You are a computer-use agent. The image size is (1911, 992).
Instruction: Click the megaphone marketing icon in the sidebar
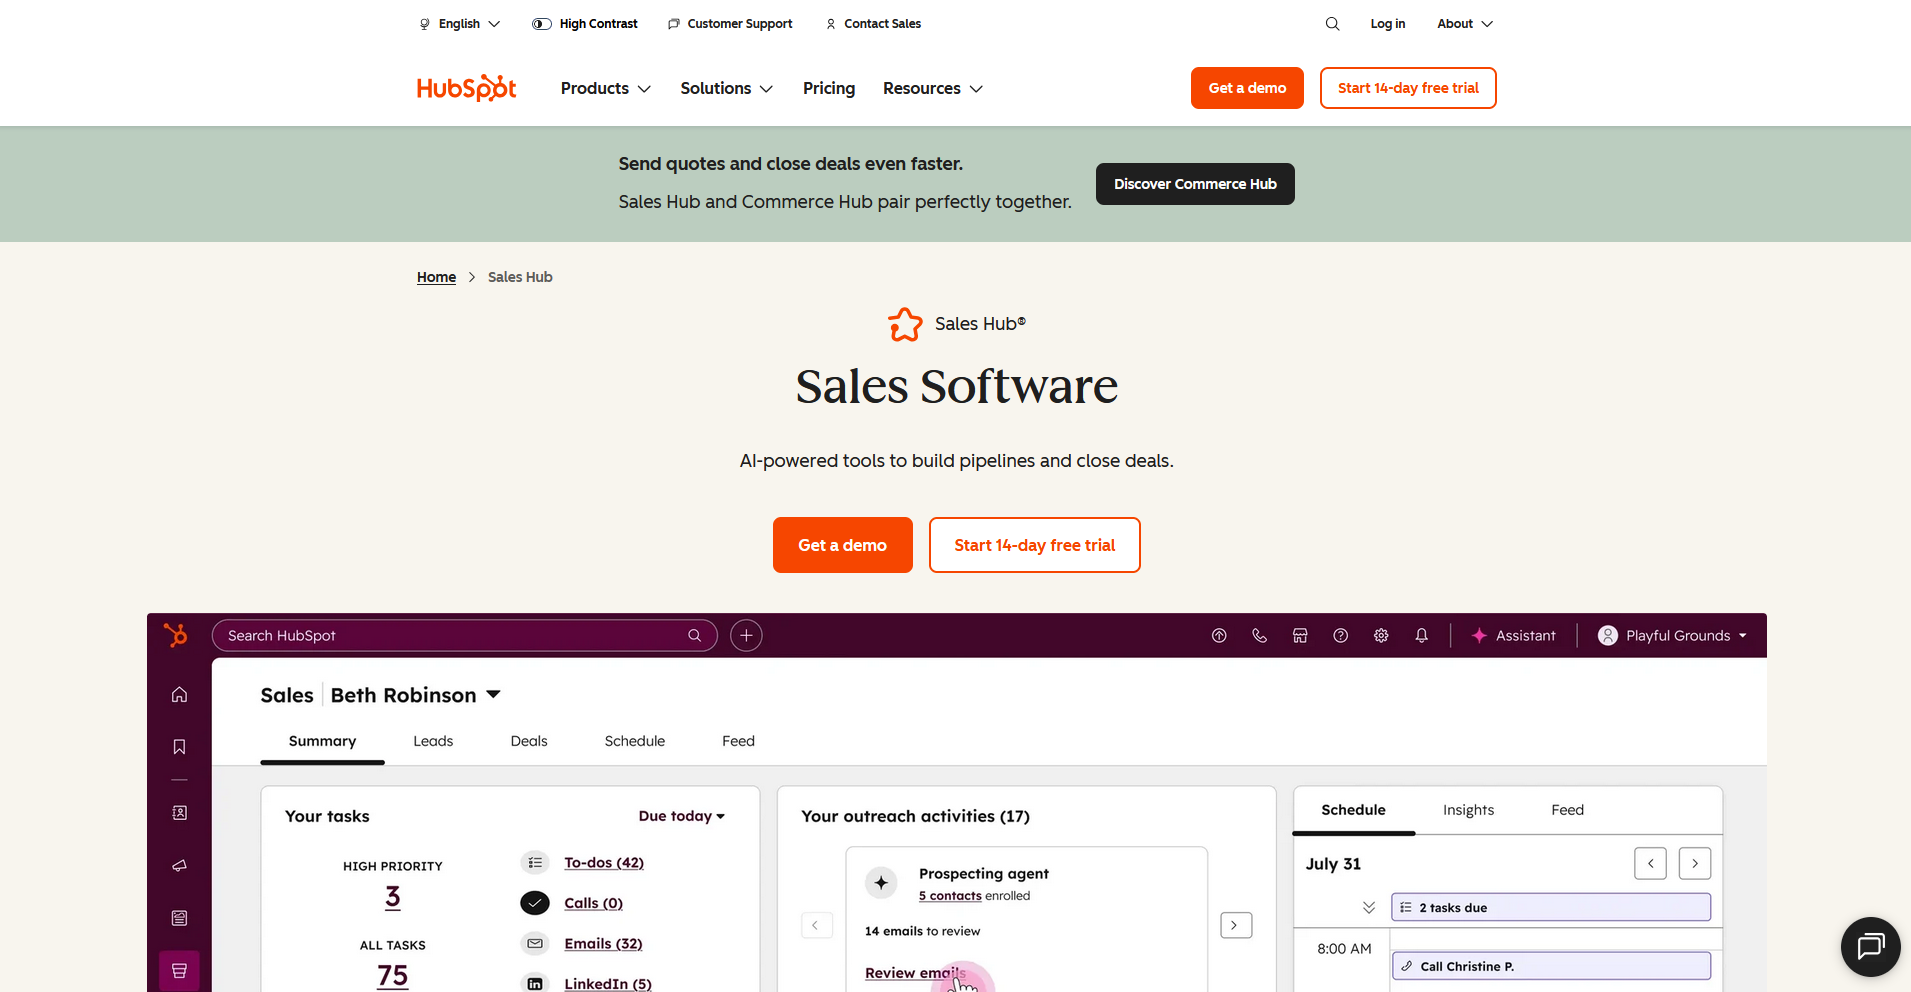click(x=179, y=865)
